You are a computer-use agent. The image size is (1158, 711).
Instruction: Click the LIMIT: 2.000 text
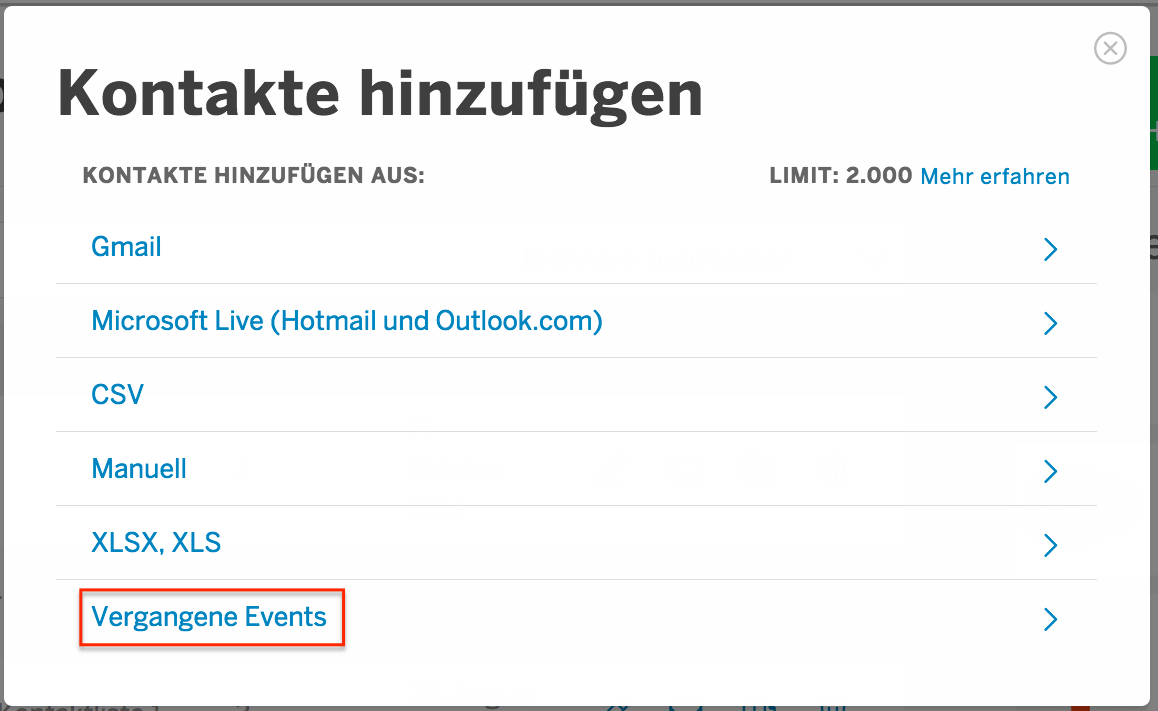[840, 176]
